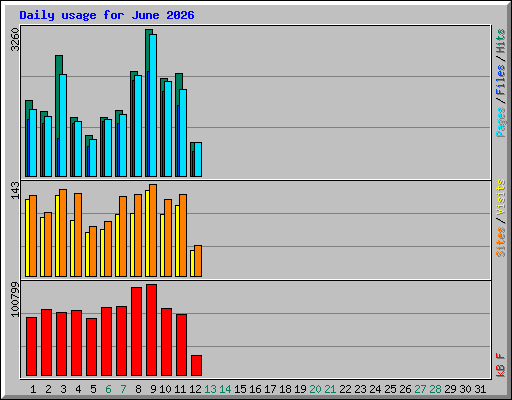Click the 'Pages' legend label

(x=501, y=122)
